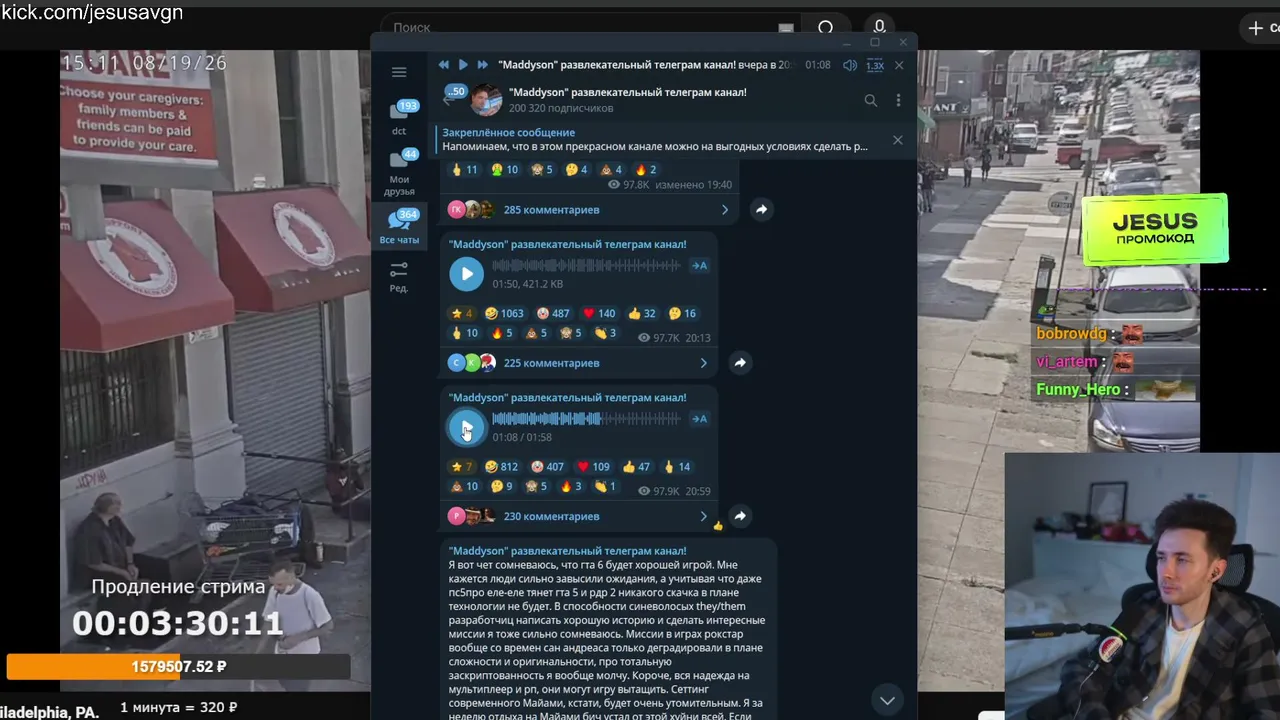Transcribe the 01:50 voice message
Viewport: 1280px width, 720px height.
[x=700, y=266]
